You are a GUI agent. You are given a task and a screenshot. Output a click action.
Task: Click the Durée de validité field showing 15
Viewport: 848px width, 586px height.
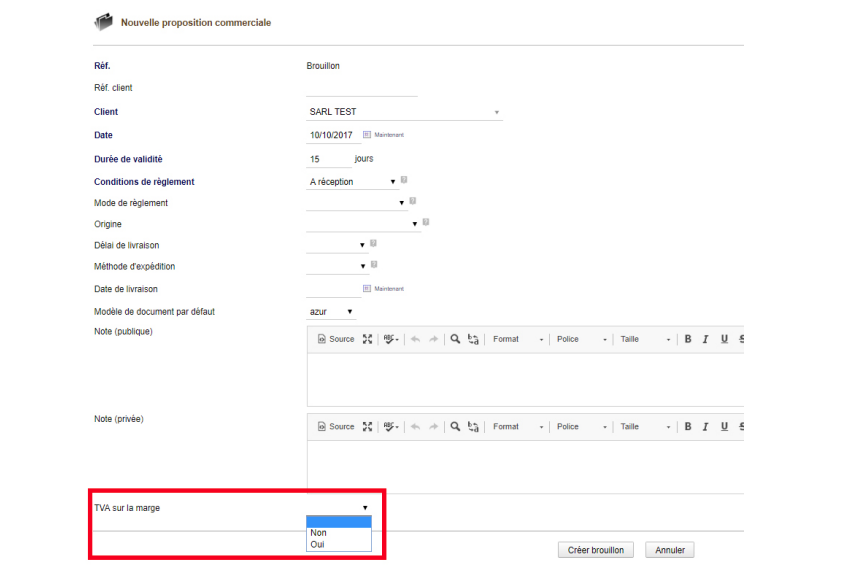coord(328,159)
